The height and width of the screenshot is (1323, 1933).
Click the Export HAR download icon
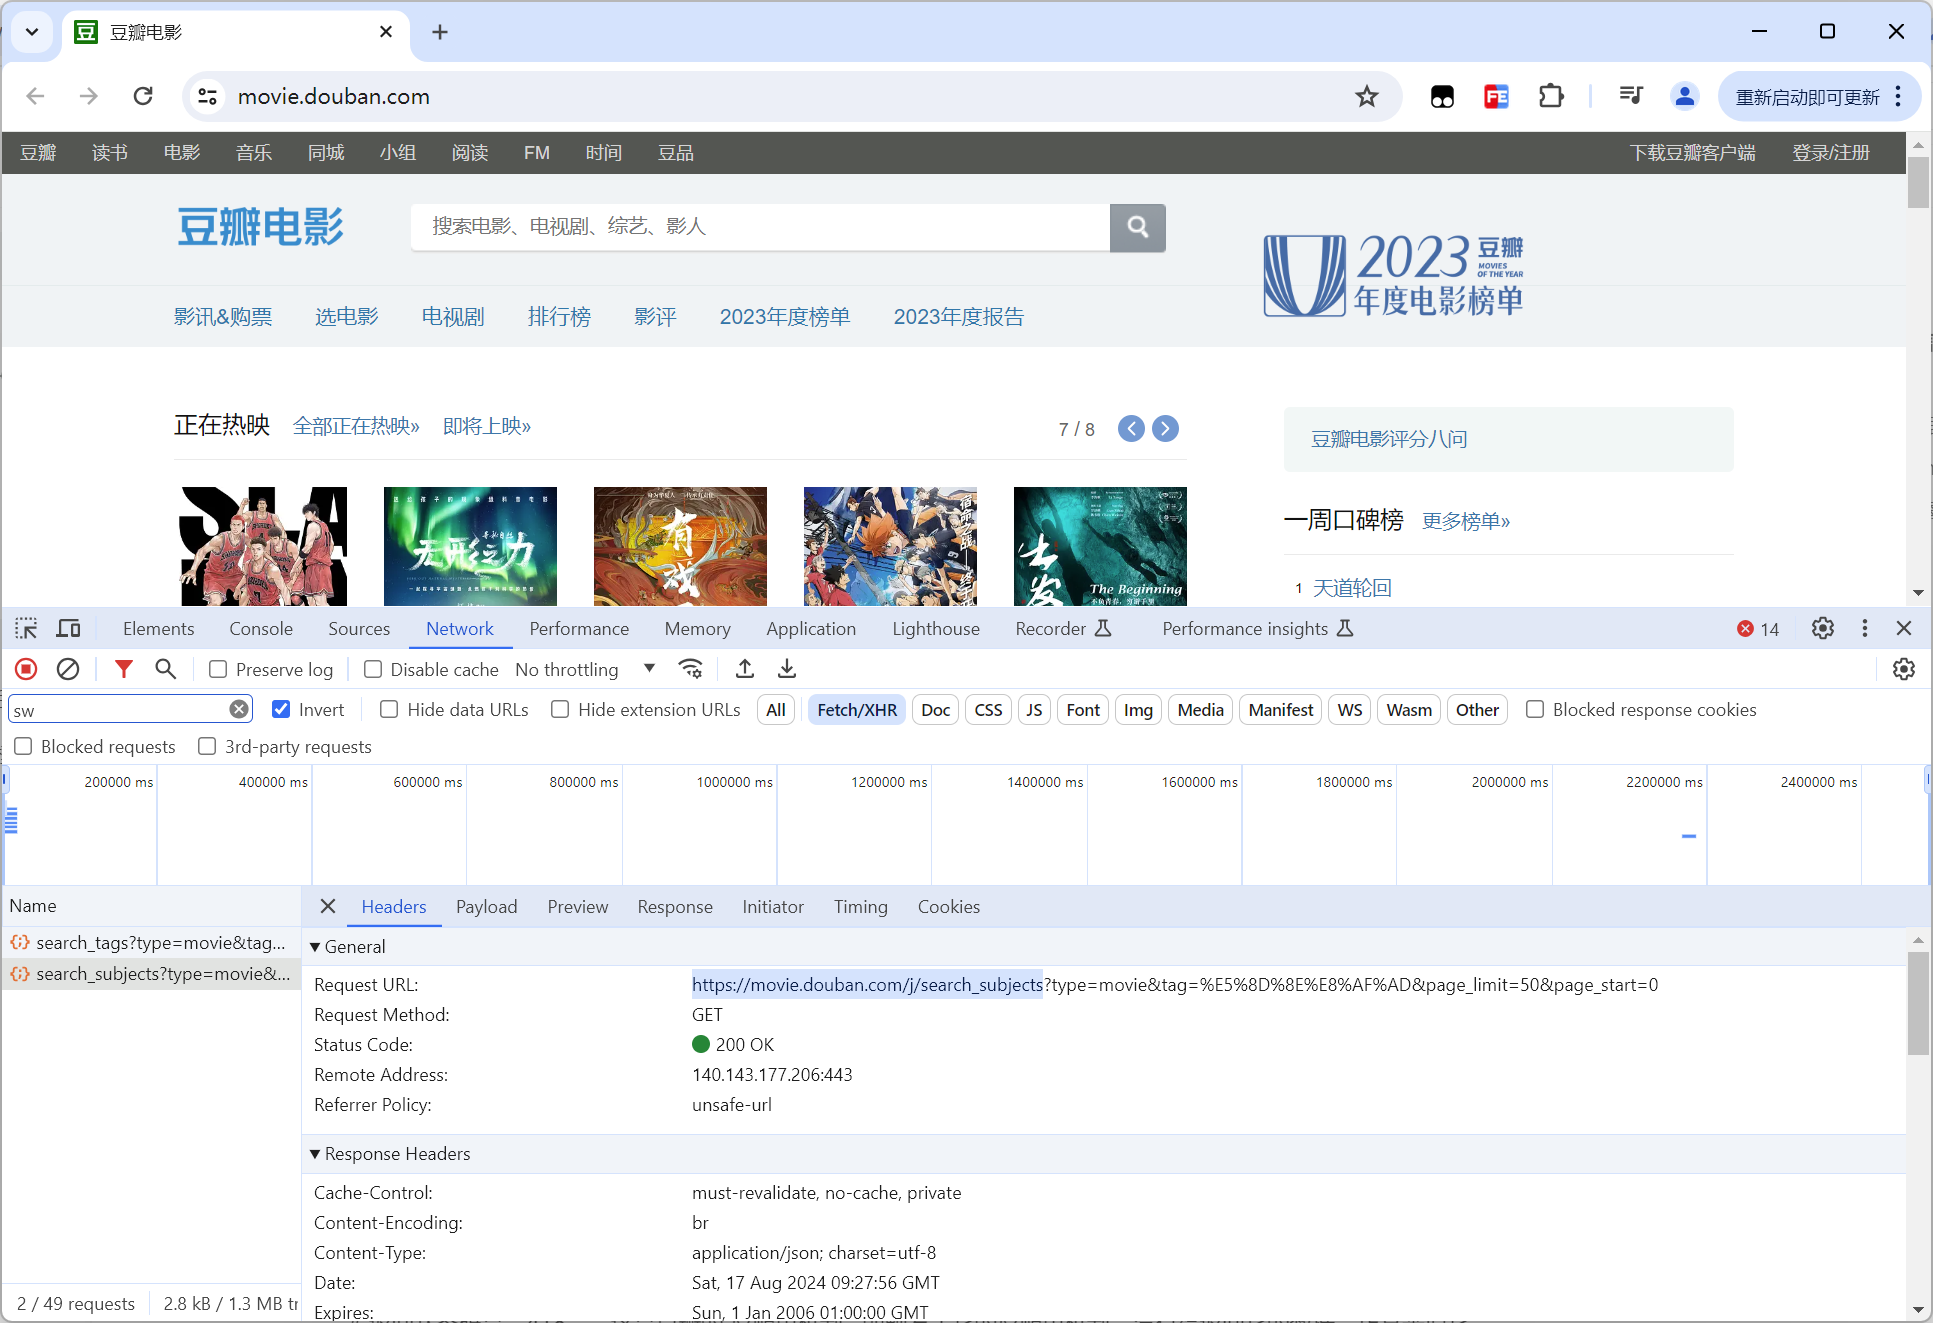[787, 669]
